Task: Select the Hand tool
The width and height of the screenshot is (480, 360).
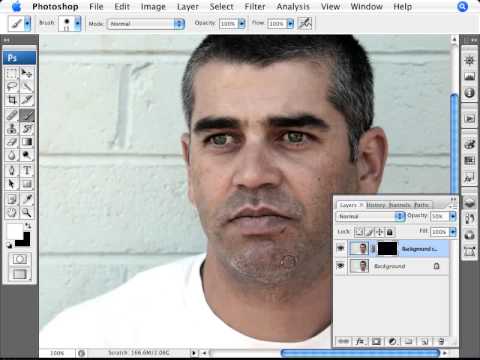Action: (x=12, y=213)
